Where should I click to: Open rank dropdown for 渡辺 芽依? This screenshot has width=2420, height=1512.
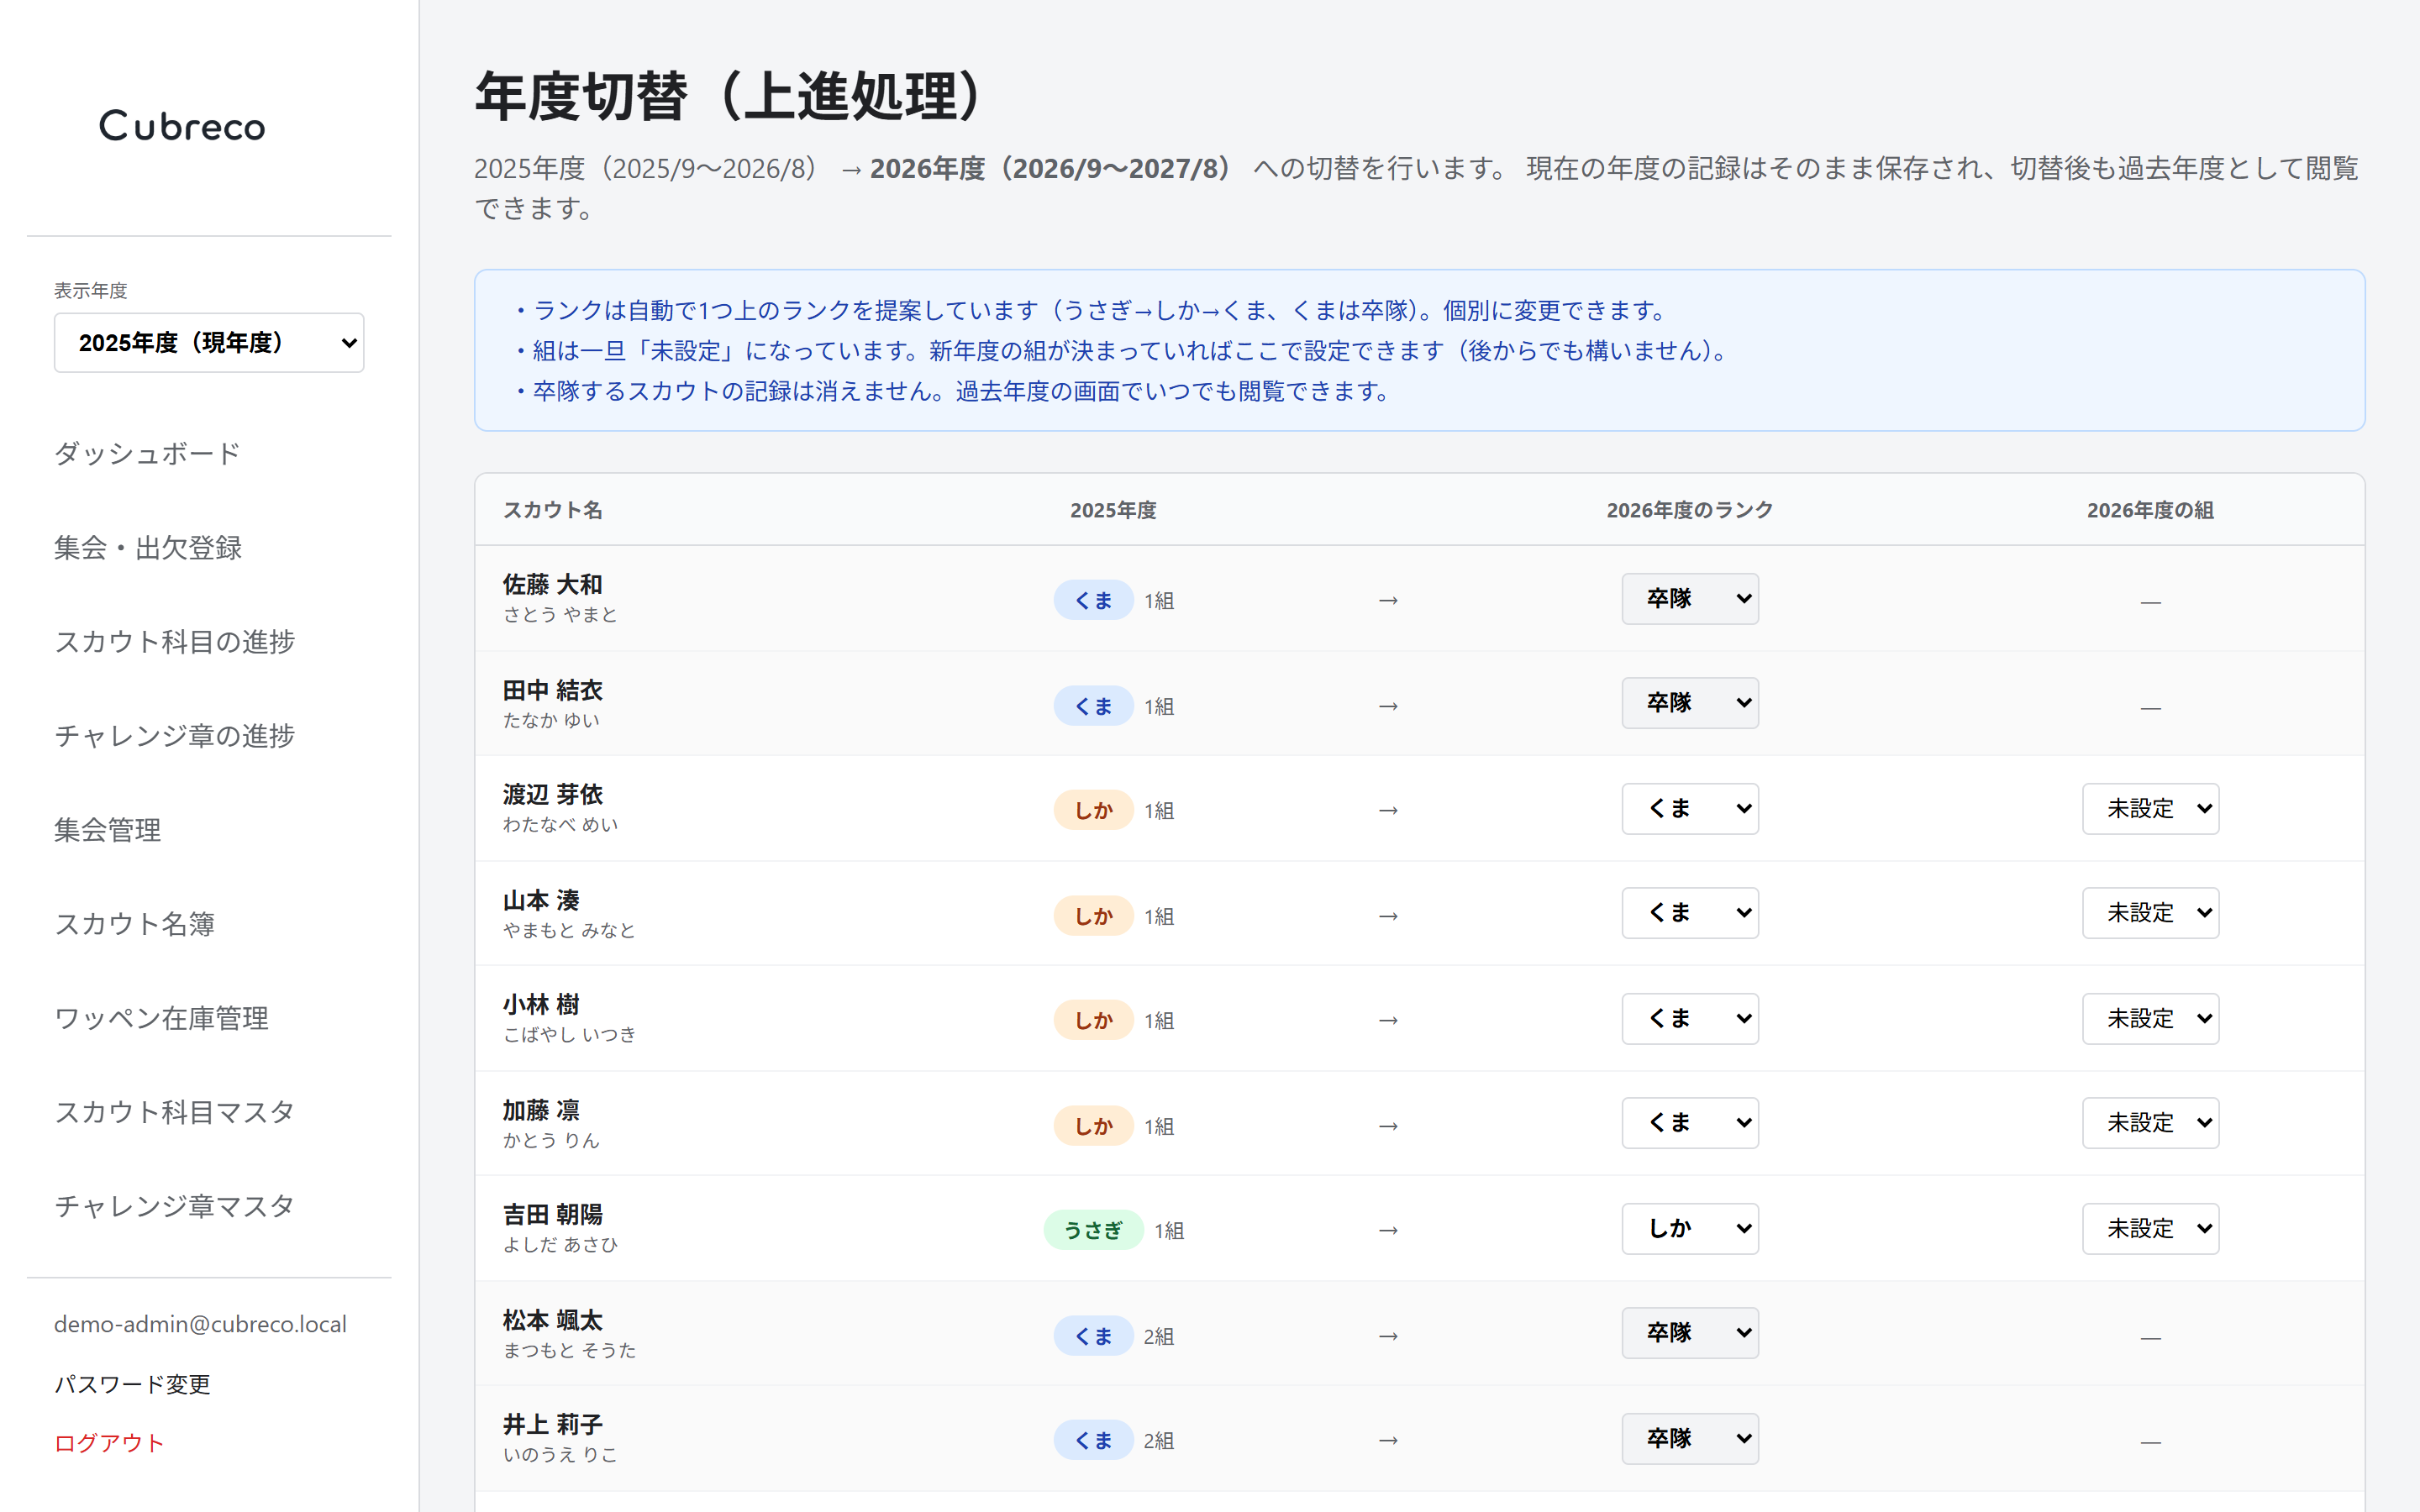click(x=1690, y=809)
